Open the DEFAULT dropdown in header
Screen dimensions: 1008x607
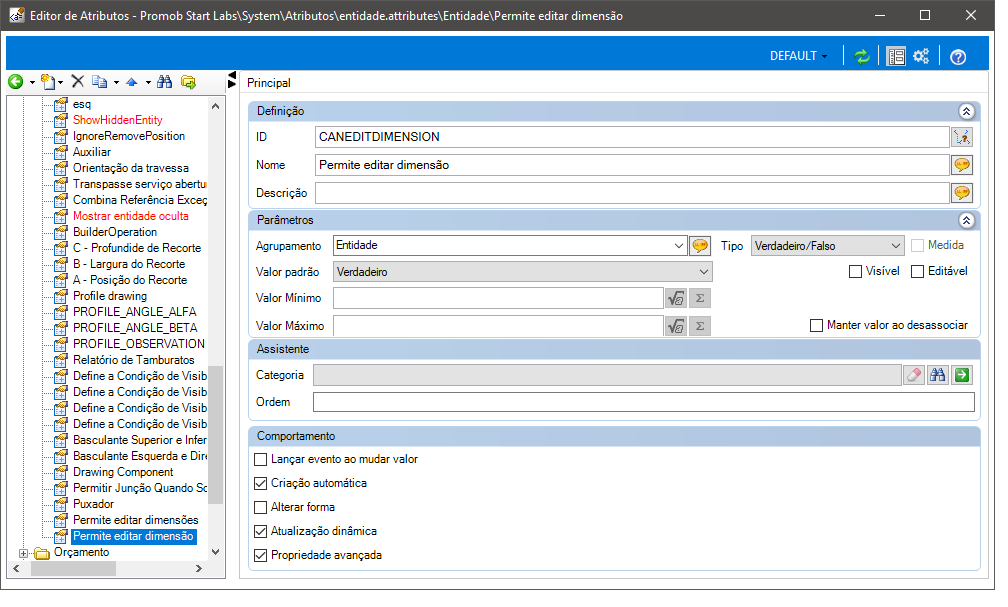[x=798, y=57]
